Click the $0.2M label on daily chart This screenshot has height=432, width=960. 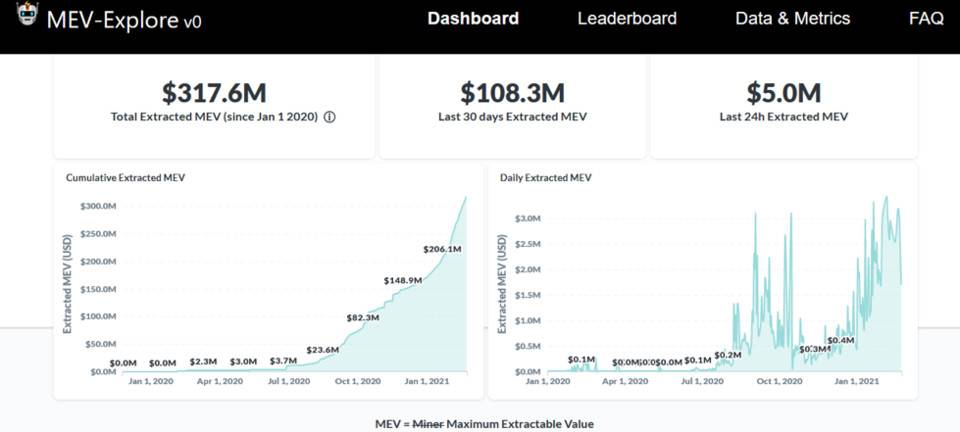pos(727,355)
